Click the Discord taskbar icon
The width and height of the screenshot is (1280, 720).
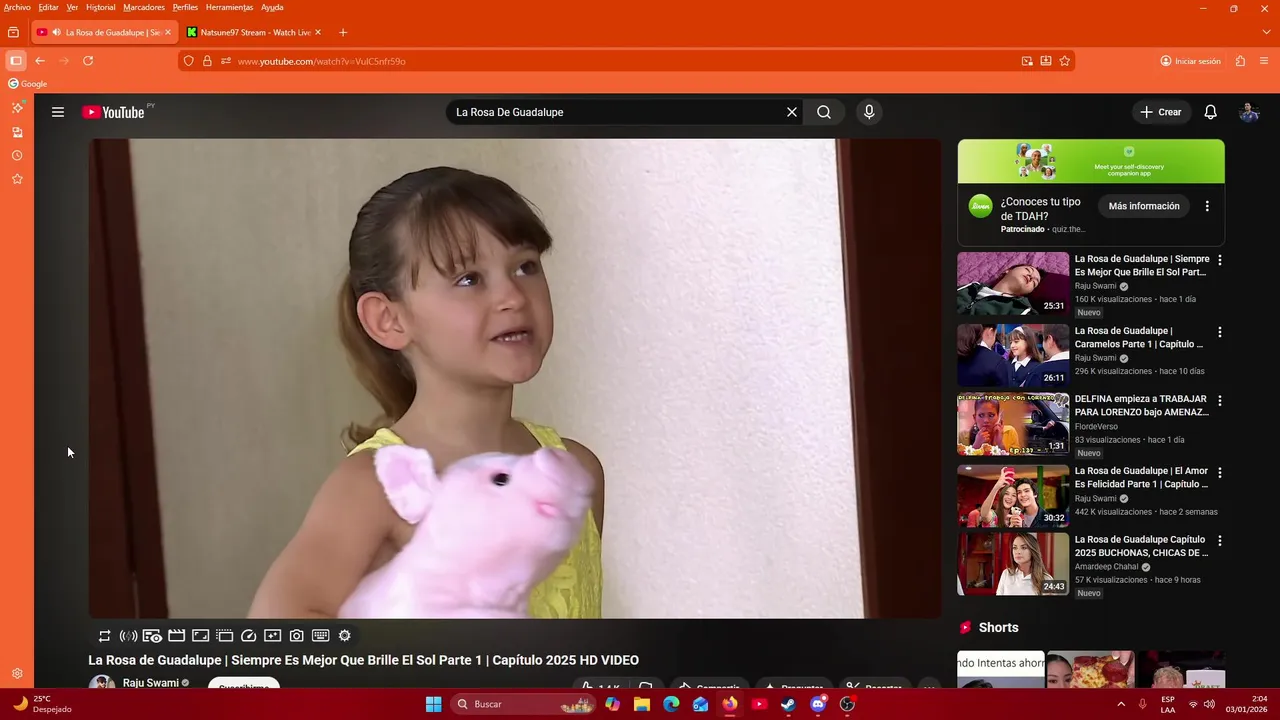click(x=818, y=704)
